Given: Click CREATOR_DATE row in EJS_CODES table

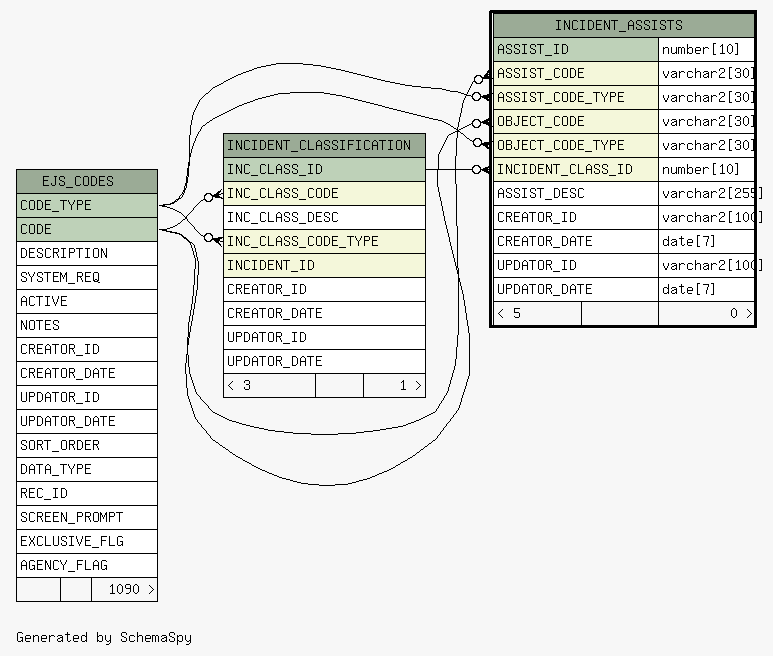Looking at the screenshot, I should pos(87,373).
